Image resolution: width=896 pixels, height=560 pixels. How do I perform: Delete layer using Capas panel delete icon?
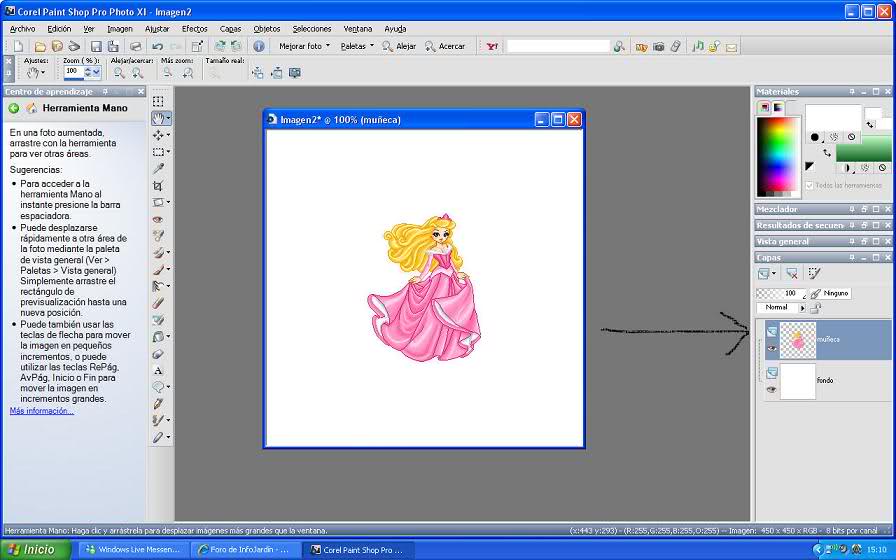pyautogui.click(x=791, y=274)
